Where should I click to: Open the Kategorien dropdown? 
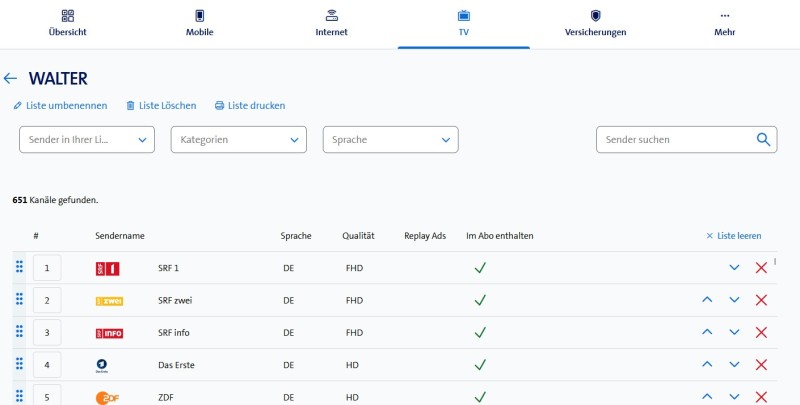(x=238, y=140)
